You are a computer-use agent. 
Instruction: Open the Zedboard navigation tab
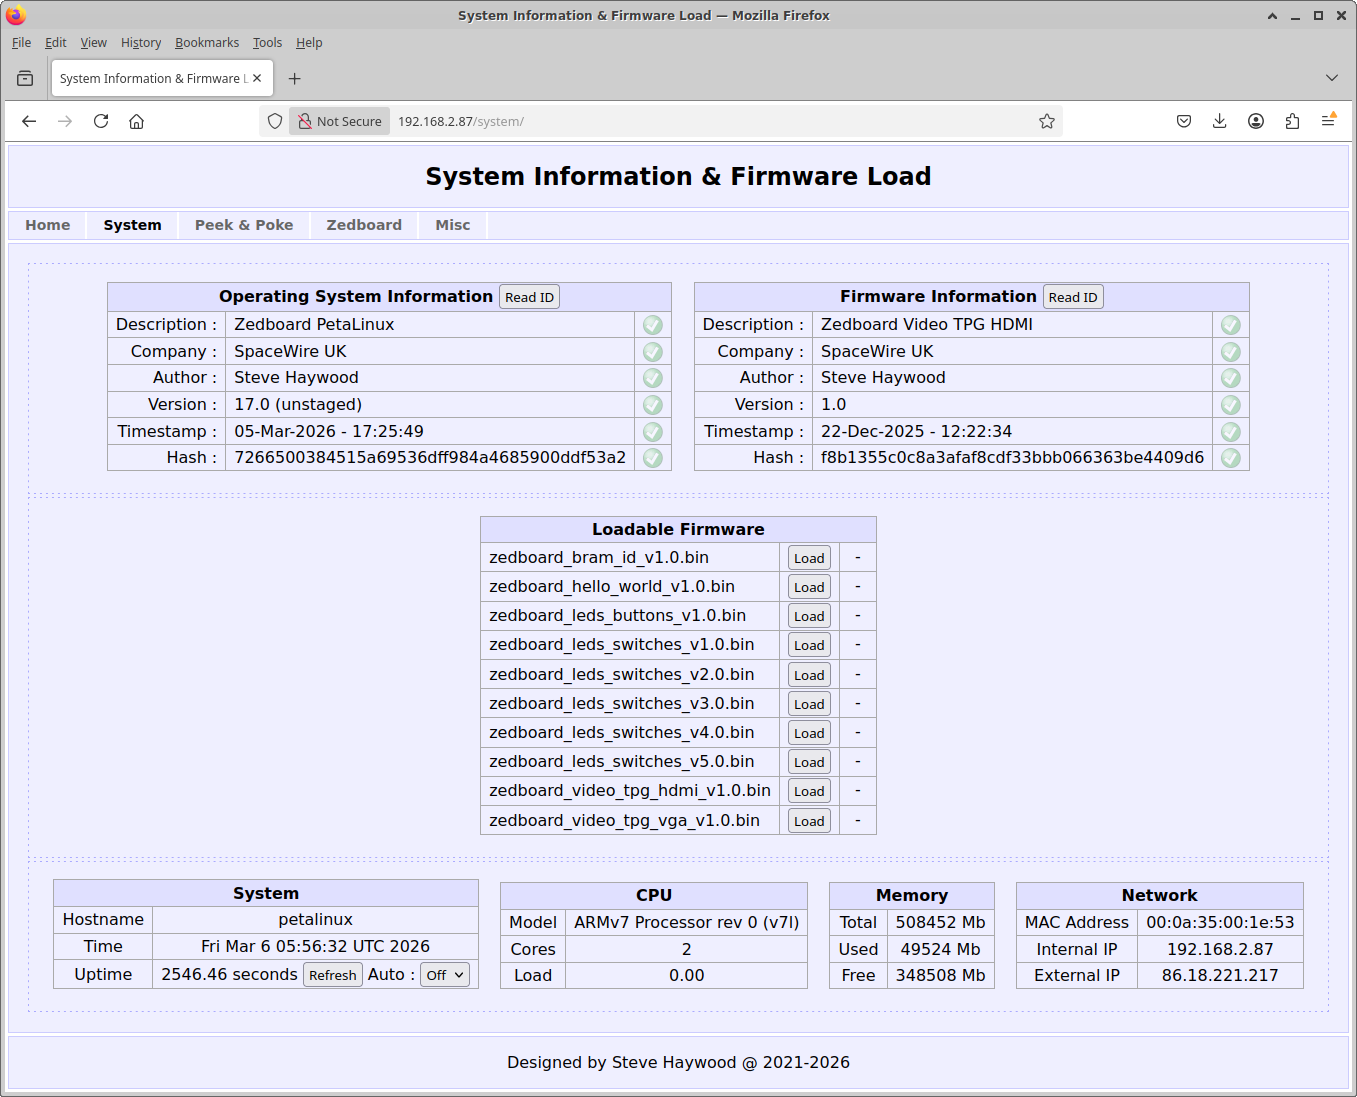coord(364,225)
